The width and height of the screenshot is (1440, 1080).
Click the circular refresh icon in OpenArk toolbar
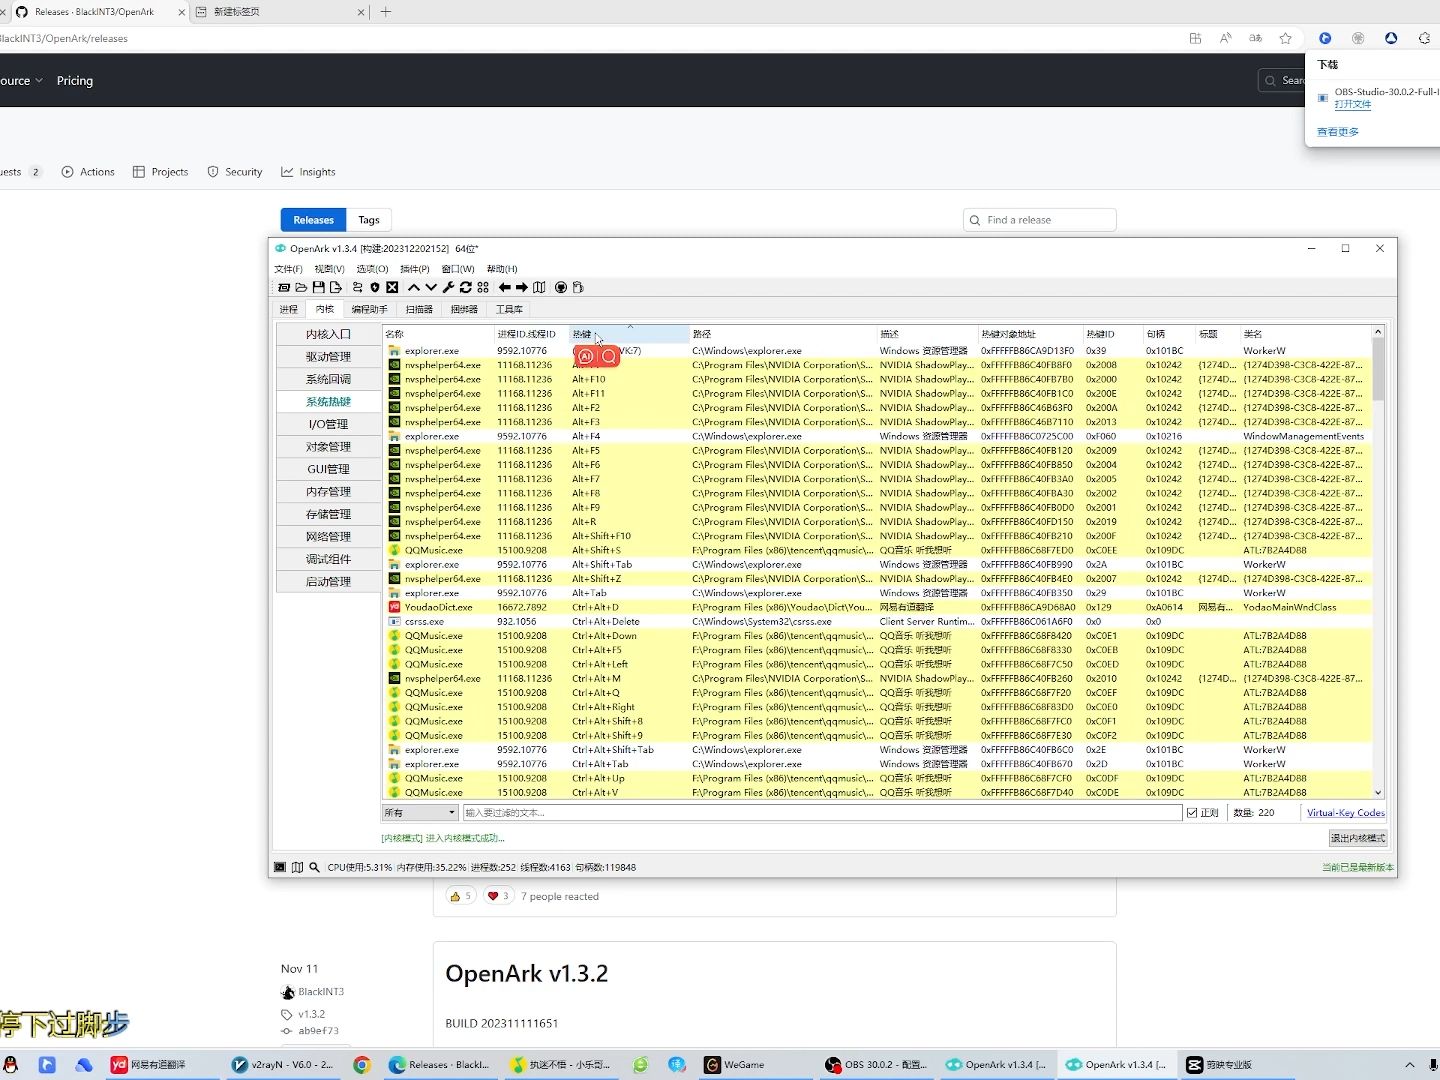click(x=465, y=287)
